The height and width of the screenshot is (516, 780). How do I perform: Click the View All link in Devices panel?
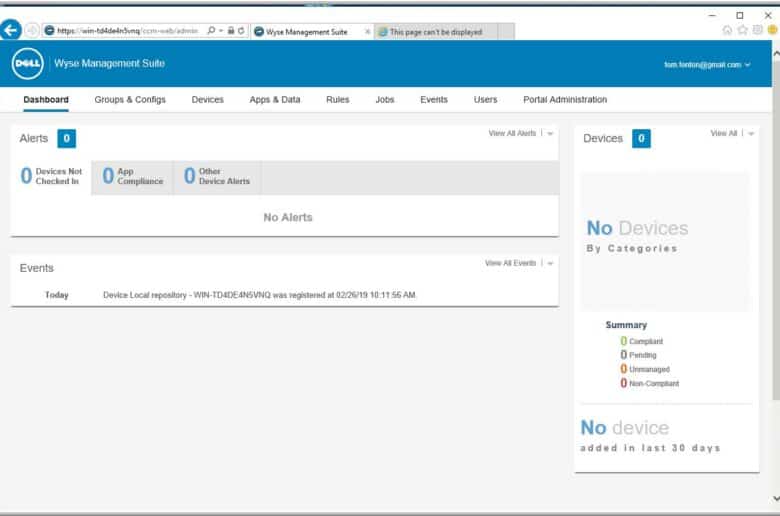click(724, 133)
